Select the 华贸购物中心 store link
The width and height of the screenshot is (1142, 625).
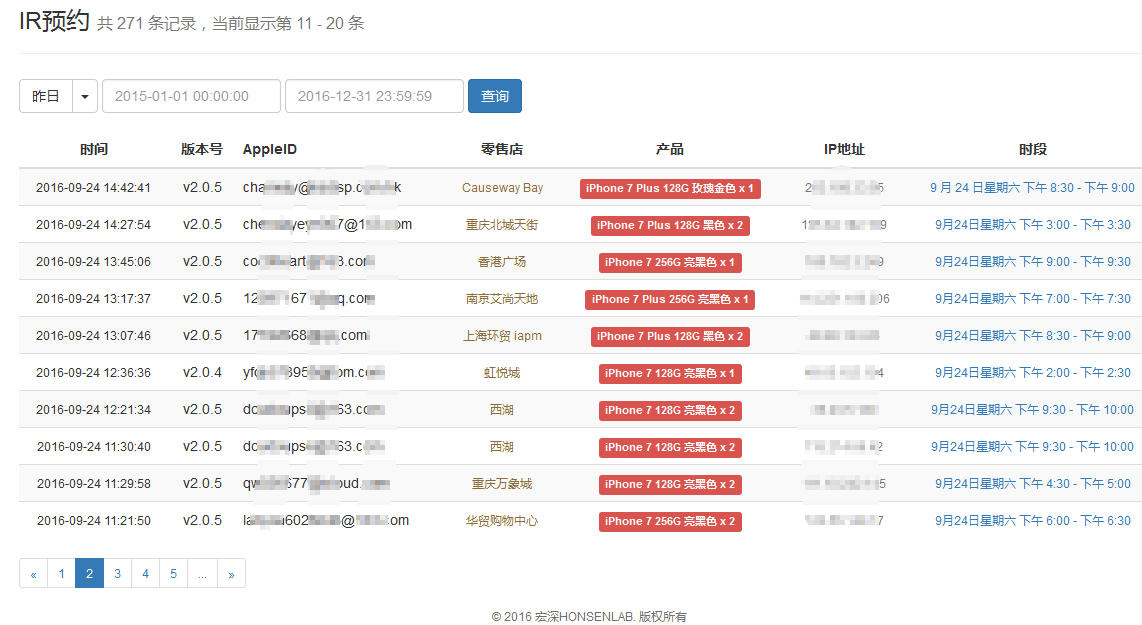[x=502, y=521]
